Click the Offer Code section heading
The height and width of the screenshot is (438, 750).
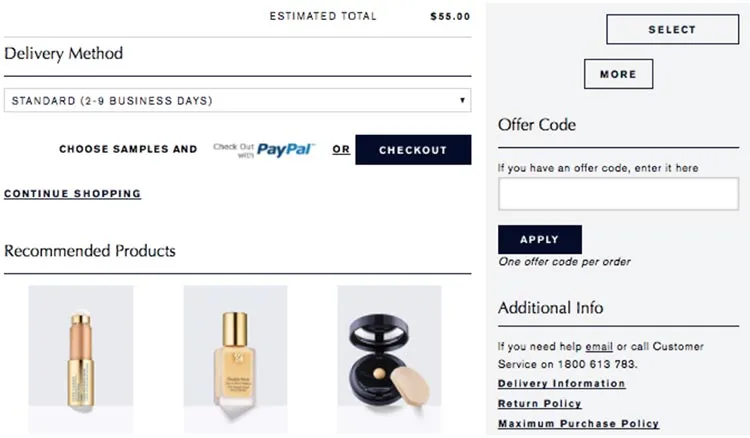click(x=537, y=125)
